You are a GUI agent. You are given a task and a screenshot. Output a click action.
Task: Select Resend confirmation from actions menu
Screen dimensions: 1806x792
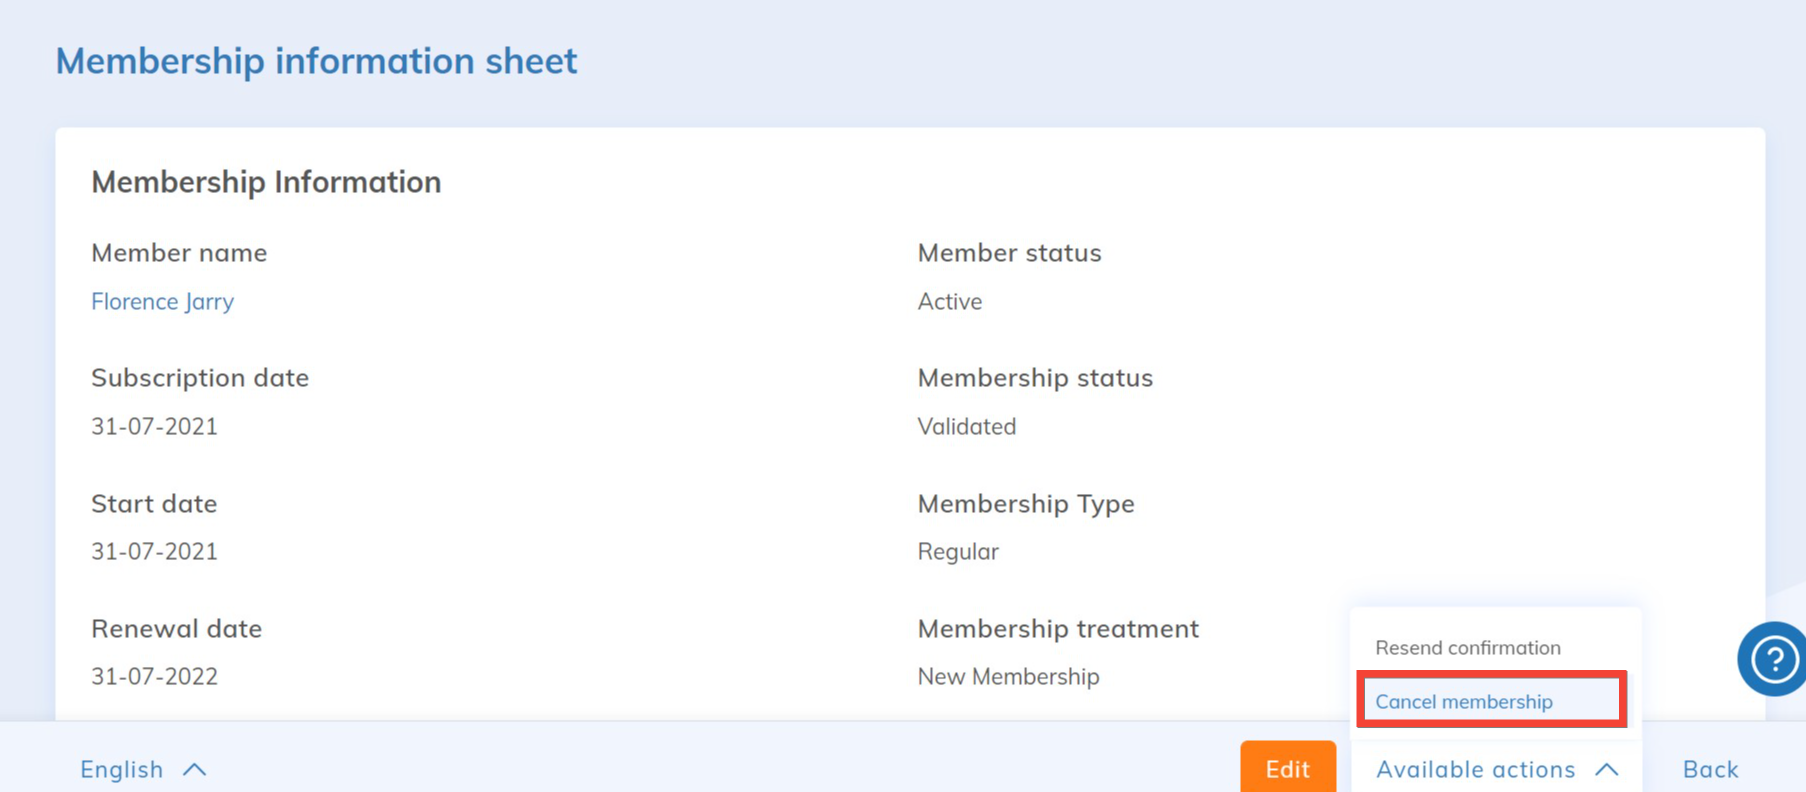coord(1467,647)
